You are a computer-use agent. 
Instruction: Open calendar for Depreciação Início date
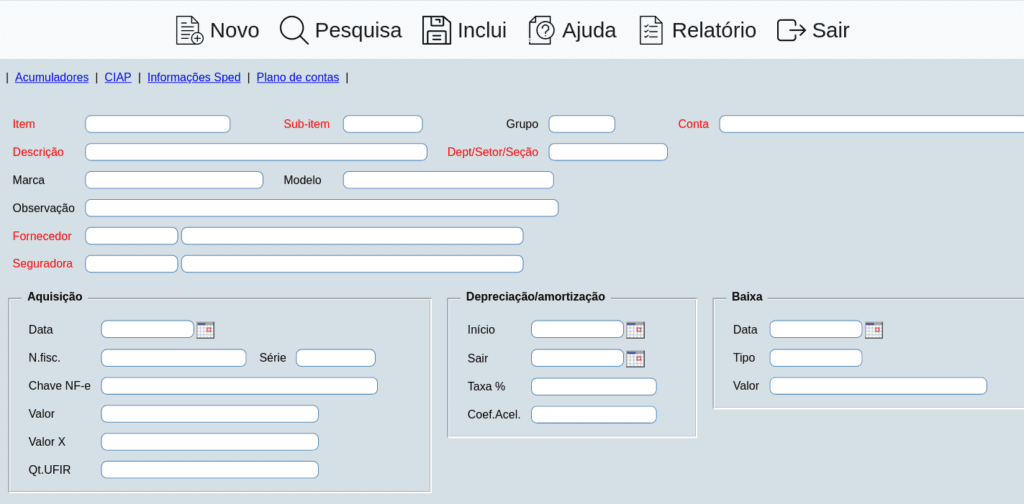635,330
